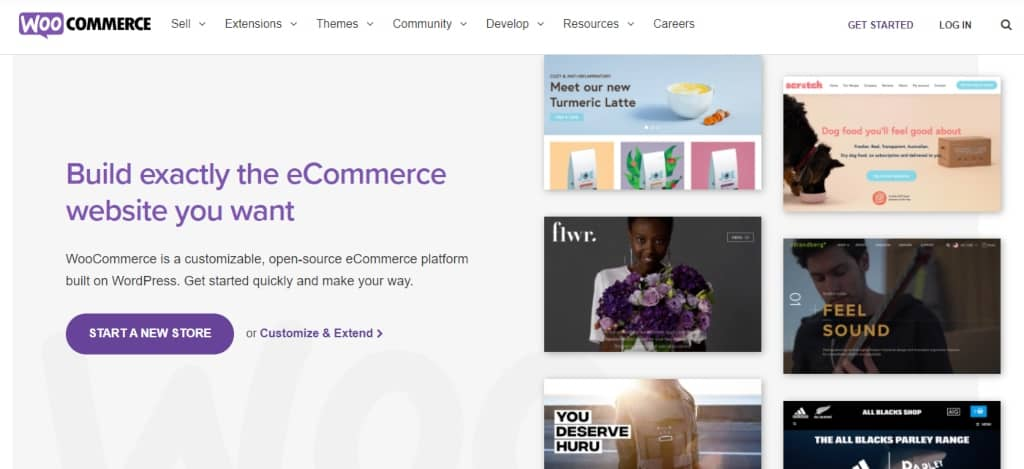The height and width of the screenshot is (469, 1024).
Task: Open the Feel Sound guitar store preview
Action: pos(891,306)
